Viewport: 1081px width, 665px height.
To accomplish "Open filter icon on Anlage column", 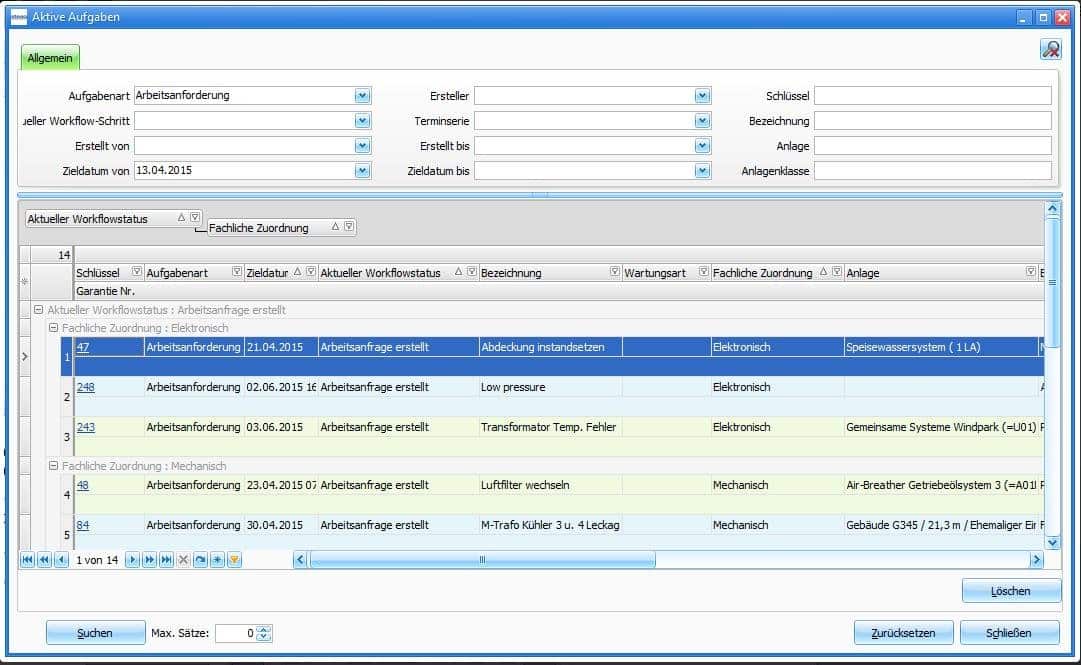I will tap(1031, 272).
